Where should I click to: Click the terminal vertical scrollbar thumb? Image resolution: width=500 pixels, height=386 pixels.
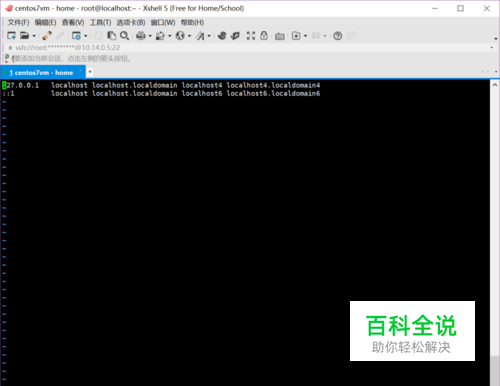tap(495, 371)
